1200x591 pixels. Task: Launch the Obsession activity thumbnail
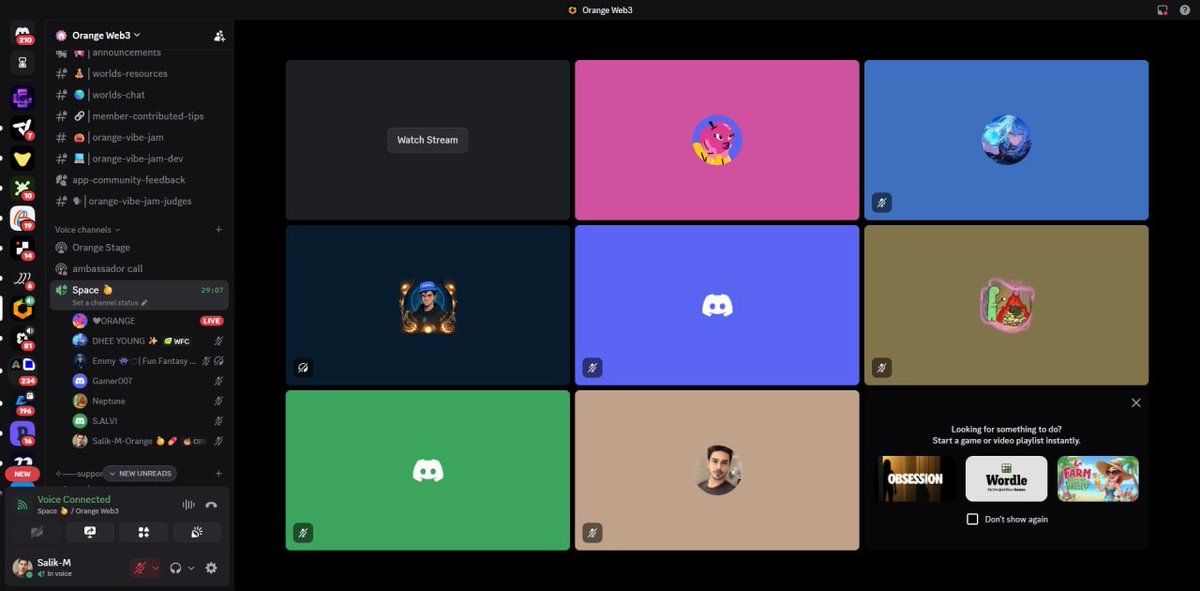tap(915, 478)
